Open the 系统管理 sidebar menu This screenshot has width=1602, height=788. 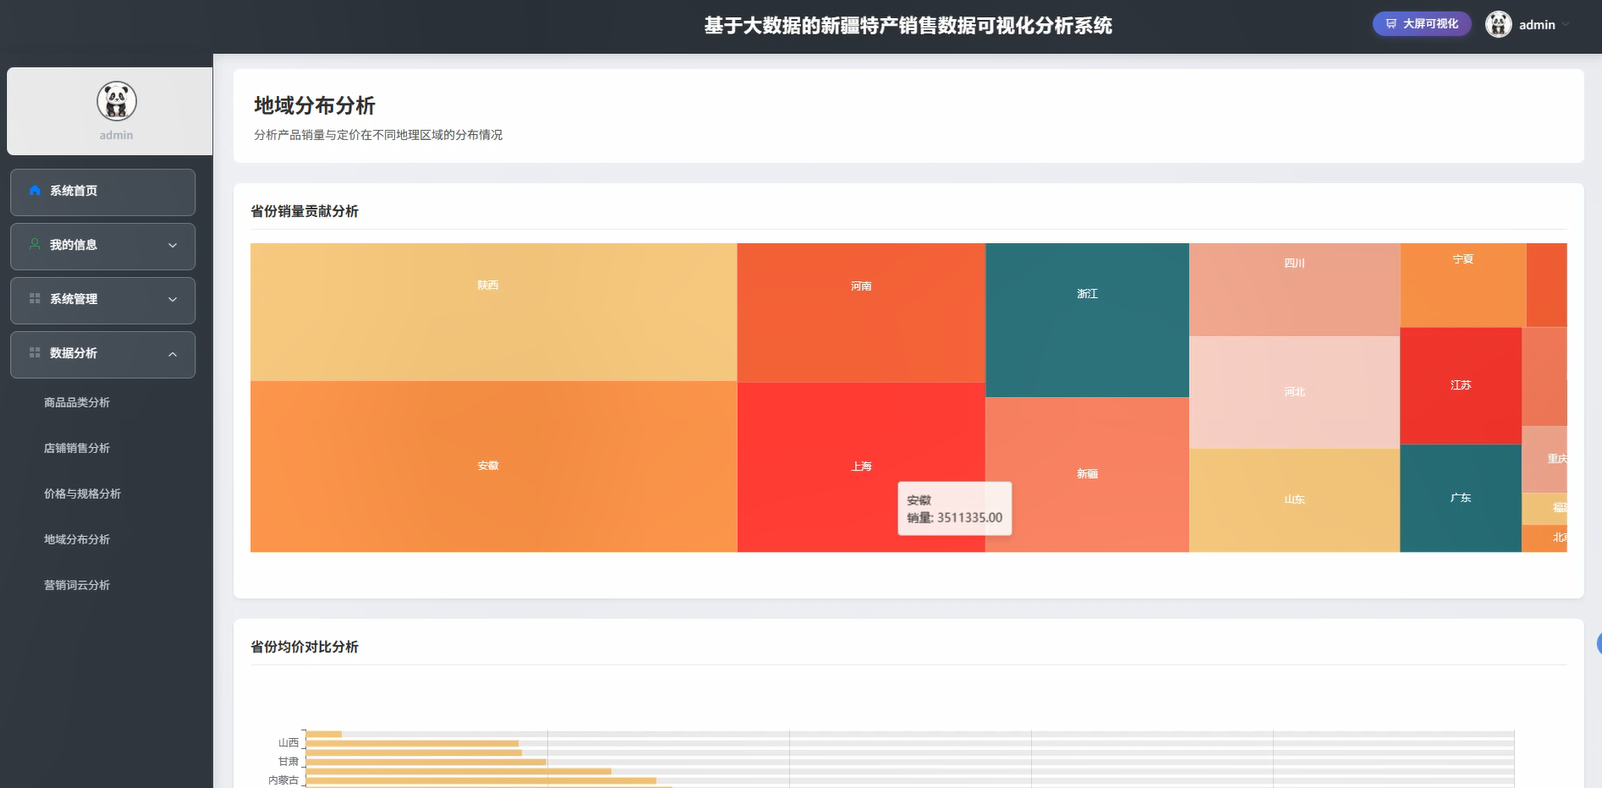tap(103, 300)
